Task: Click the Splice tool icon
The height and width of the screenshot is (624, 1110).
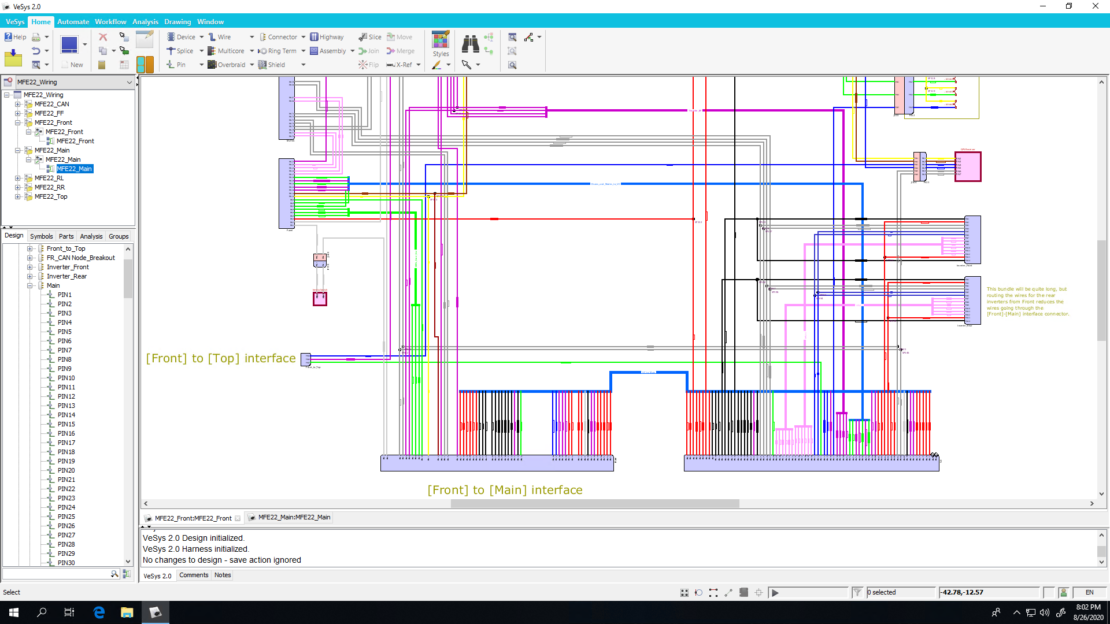Action: pyautogui.click(x=171, y=51)
